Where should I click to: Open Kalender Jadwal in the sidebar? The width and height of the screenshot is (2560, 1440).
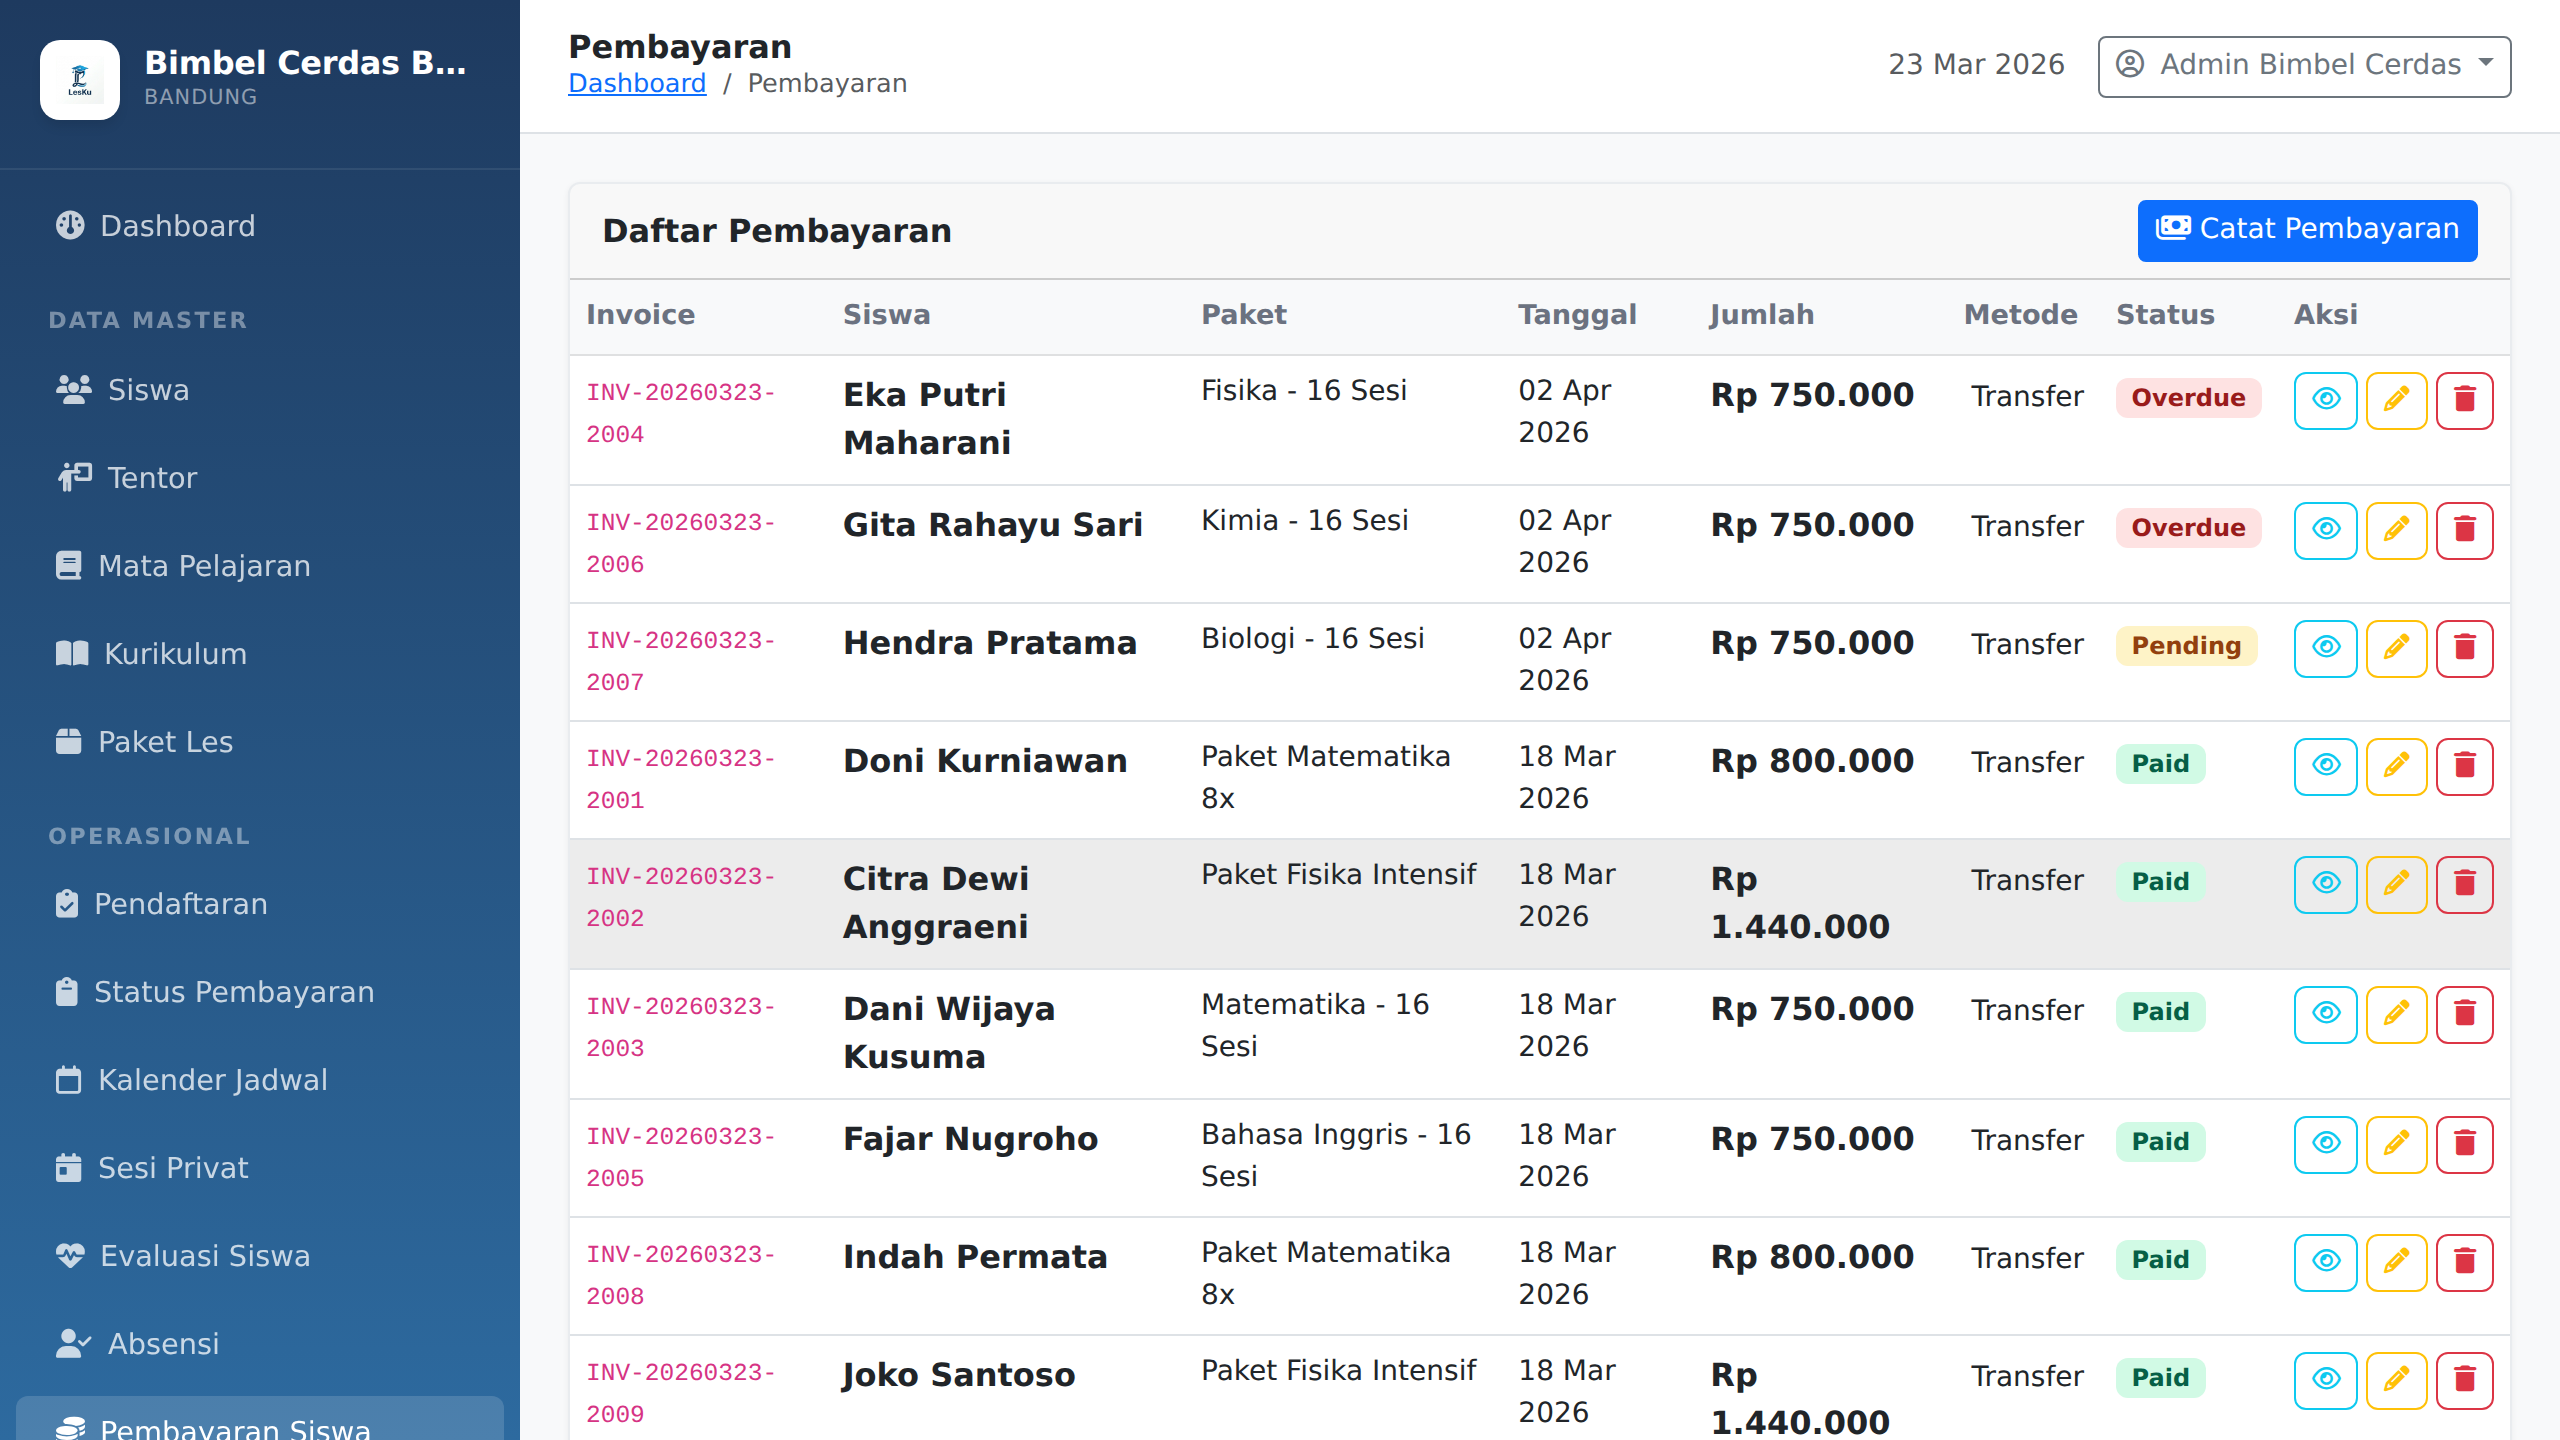pyautogui.click(x=212, y=1080)
